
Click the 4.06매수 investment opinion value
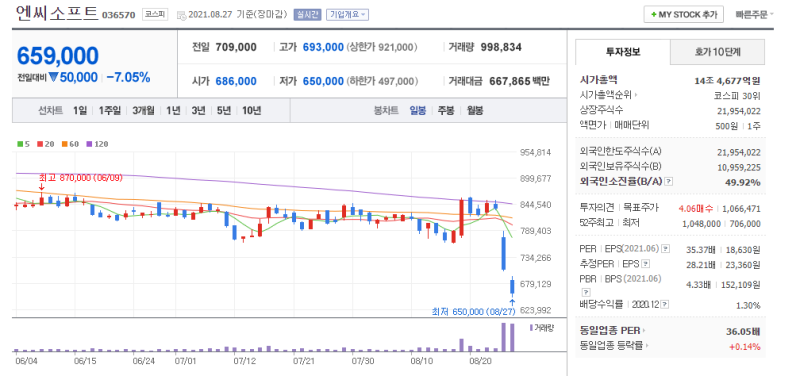(695, 208)
